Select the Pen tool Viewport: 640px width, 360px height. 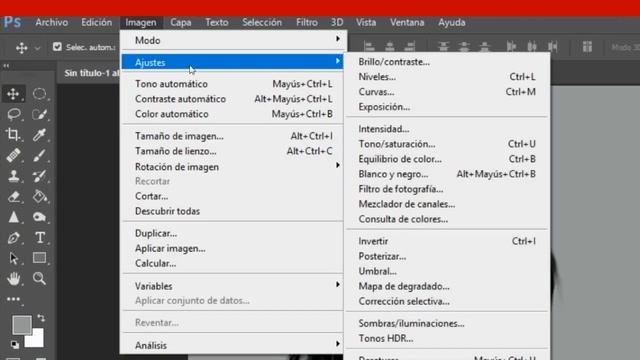tap(13, 238)
